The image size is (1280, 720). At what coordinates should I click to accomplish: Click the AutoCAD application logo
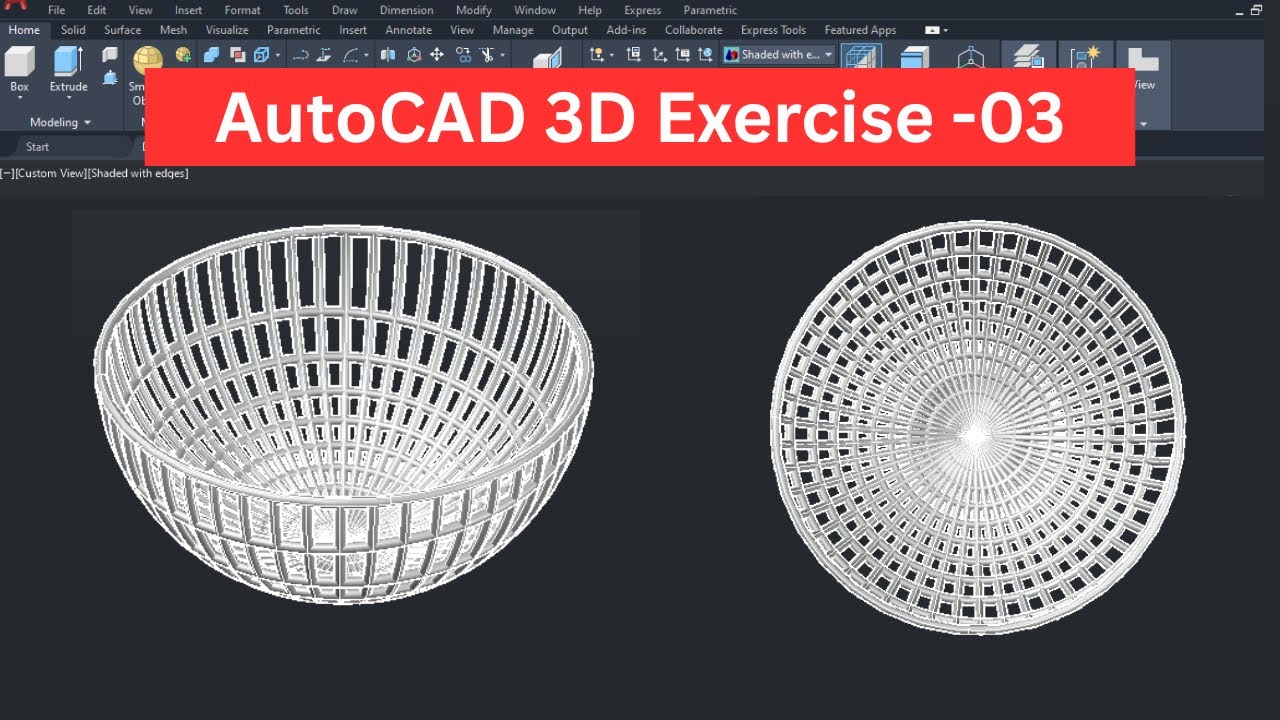(15, 4)
